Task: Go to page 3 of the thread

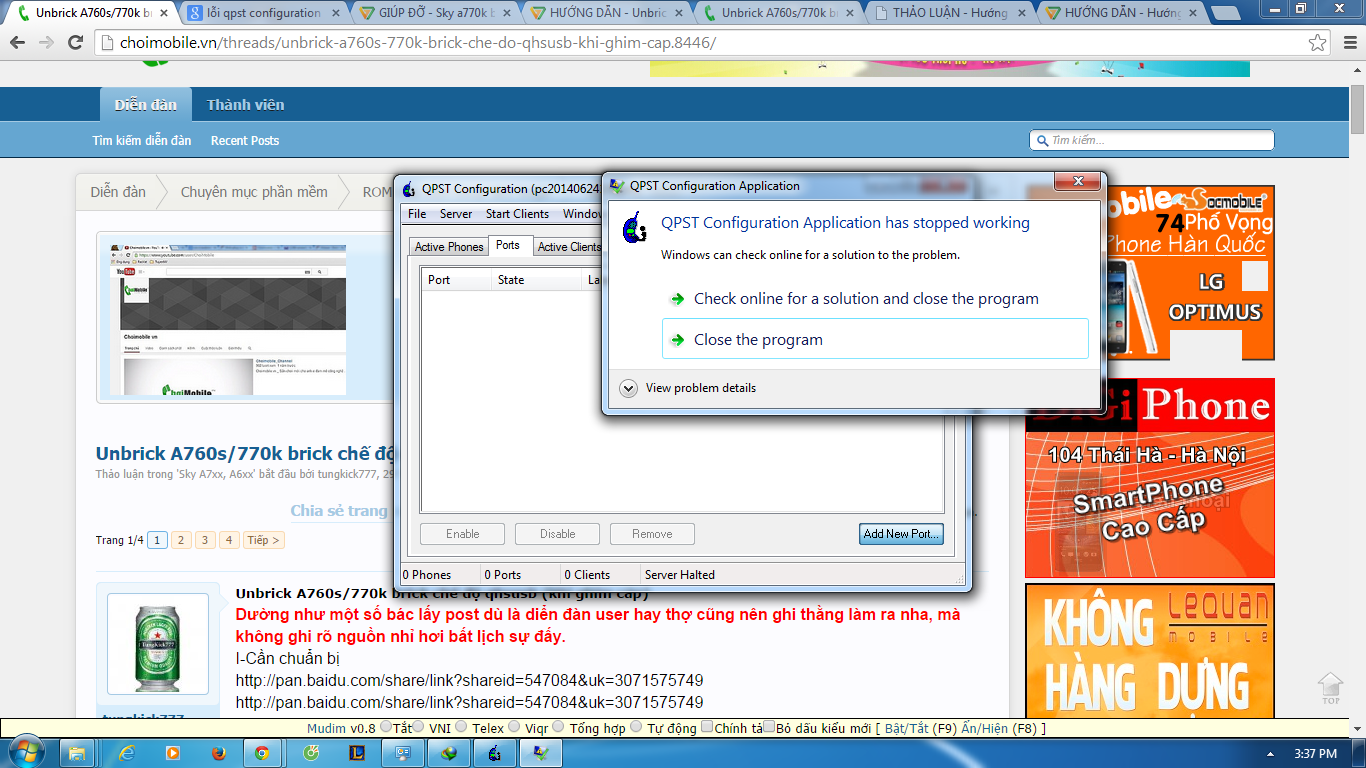Action: (205, 540)
